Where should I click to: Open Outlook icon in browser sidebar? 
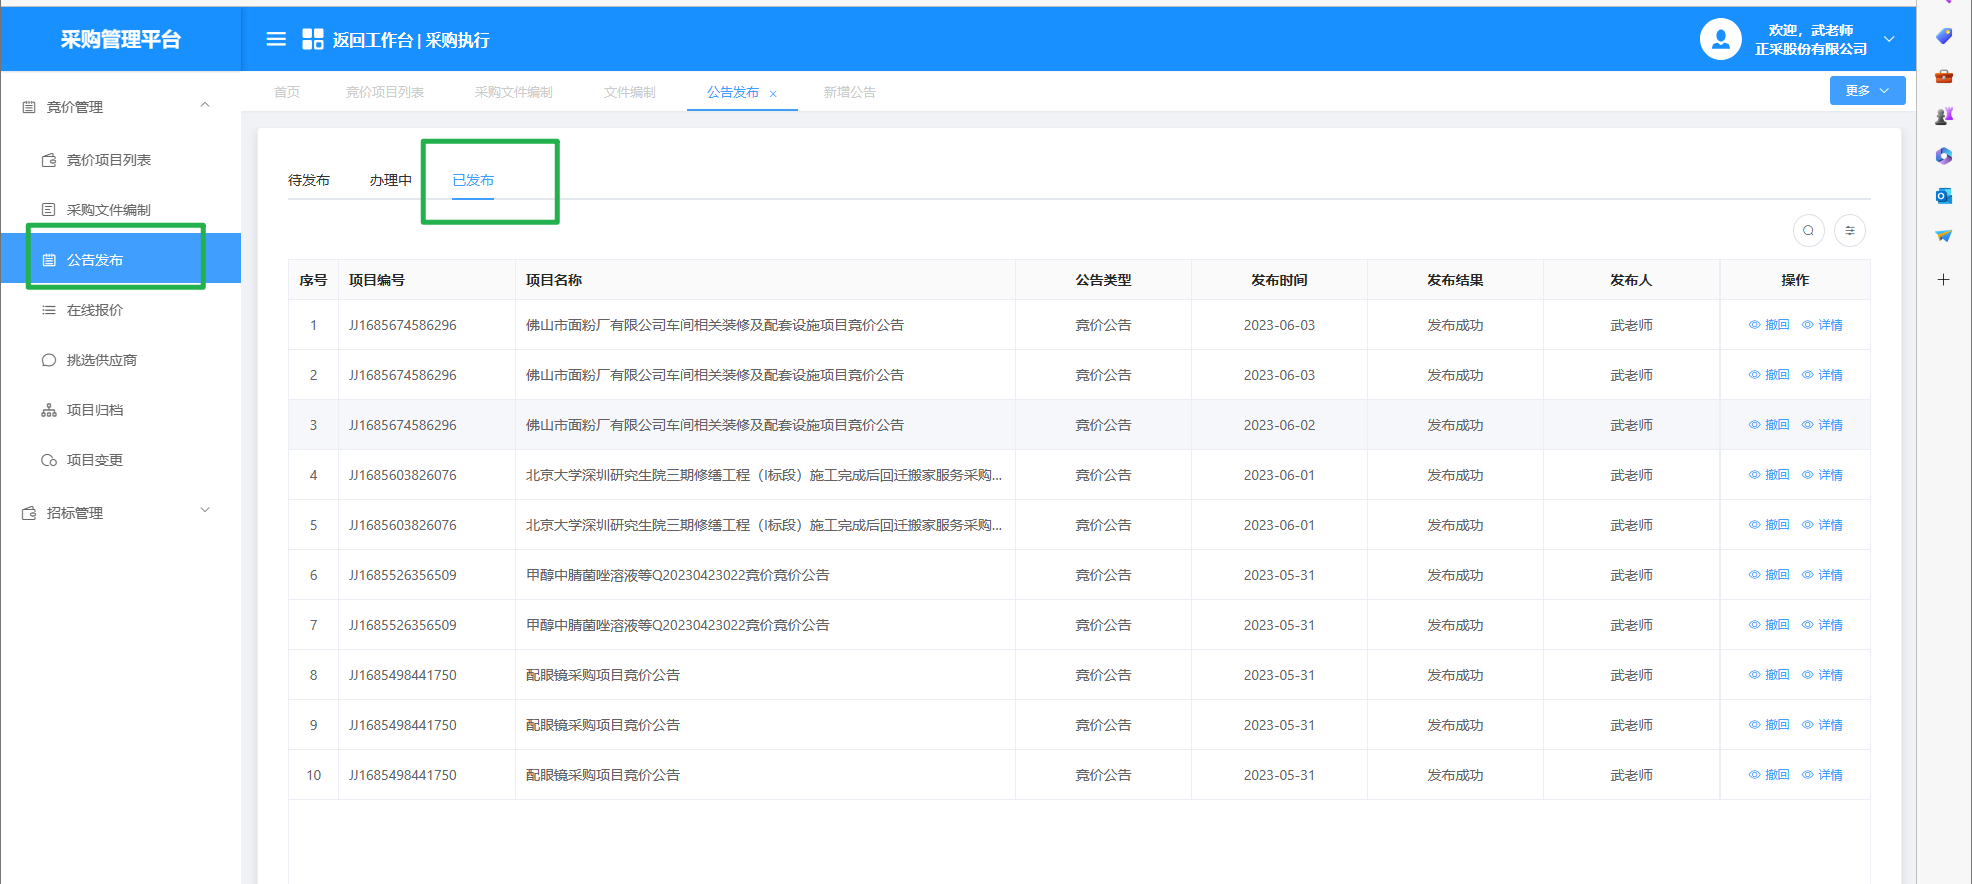point(1943,196)
